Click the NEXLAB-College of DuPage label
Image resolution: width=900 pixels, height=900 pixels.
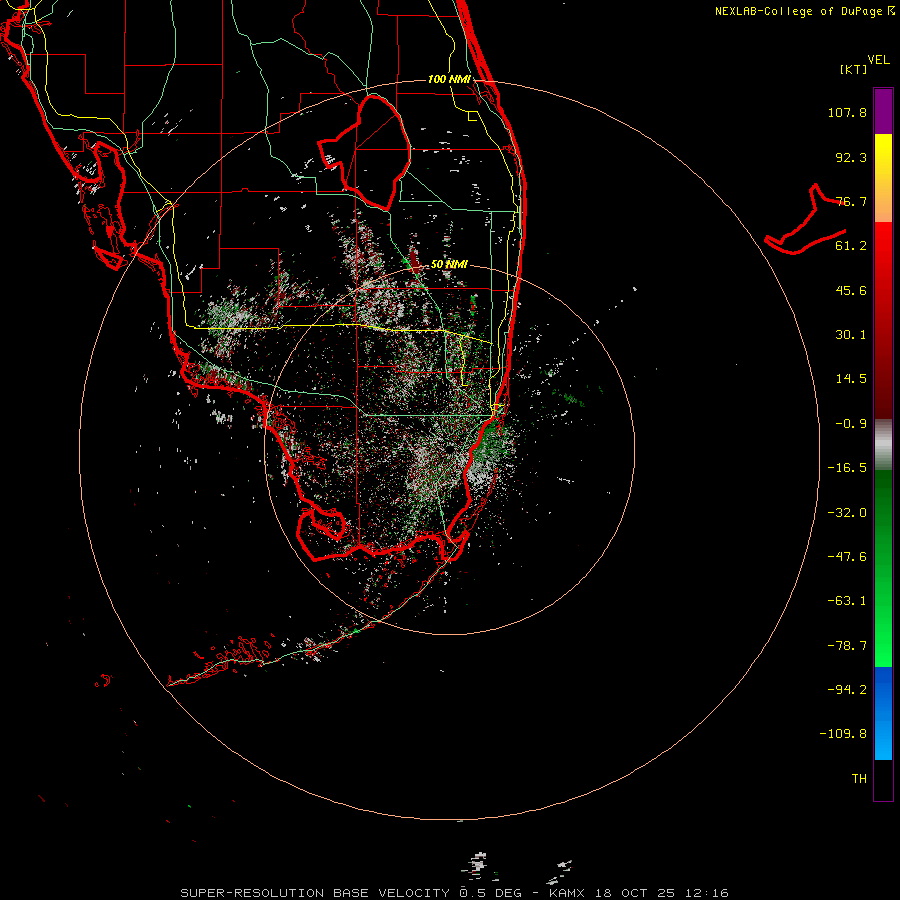click(804, 11)
